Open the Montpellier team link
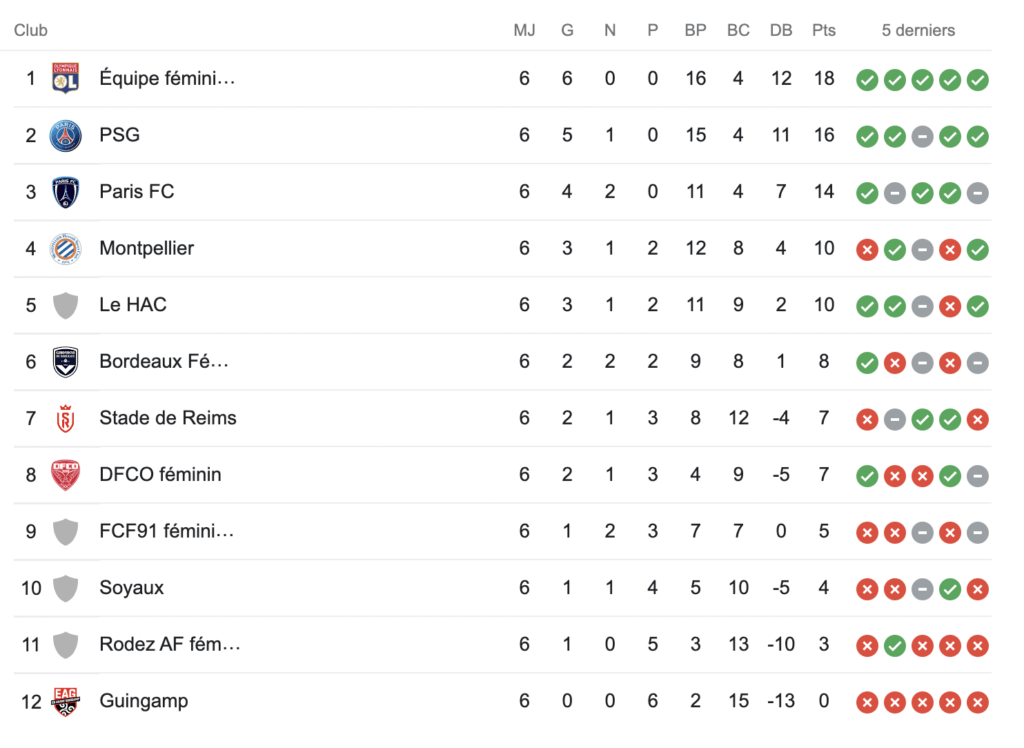 (146, 248)
